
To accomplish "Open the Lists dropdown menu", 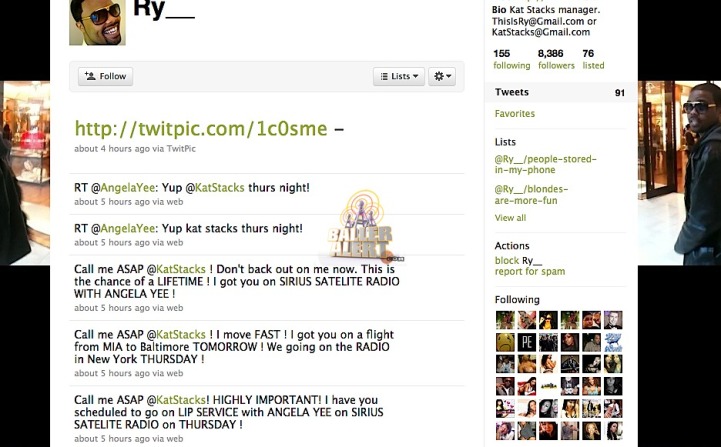I will pos(399,76).
